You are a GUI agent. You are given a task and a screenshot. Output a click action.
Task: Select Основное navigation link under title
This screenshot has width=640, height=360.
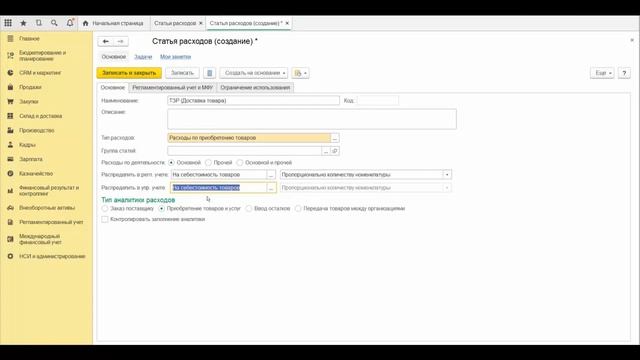tap(114, 57)
